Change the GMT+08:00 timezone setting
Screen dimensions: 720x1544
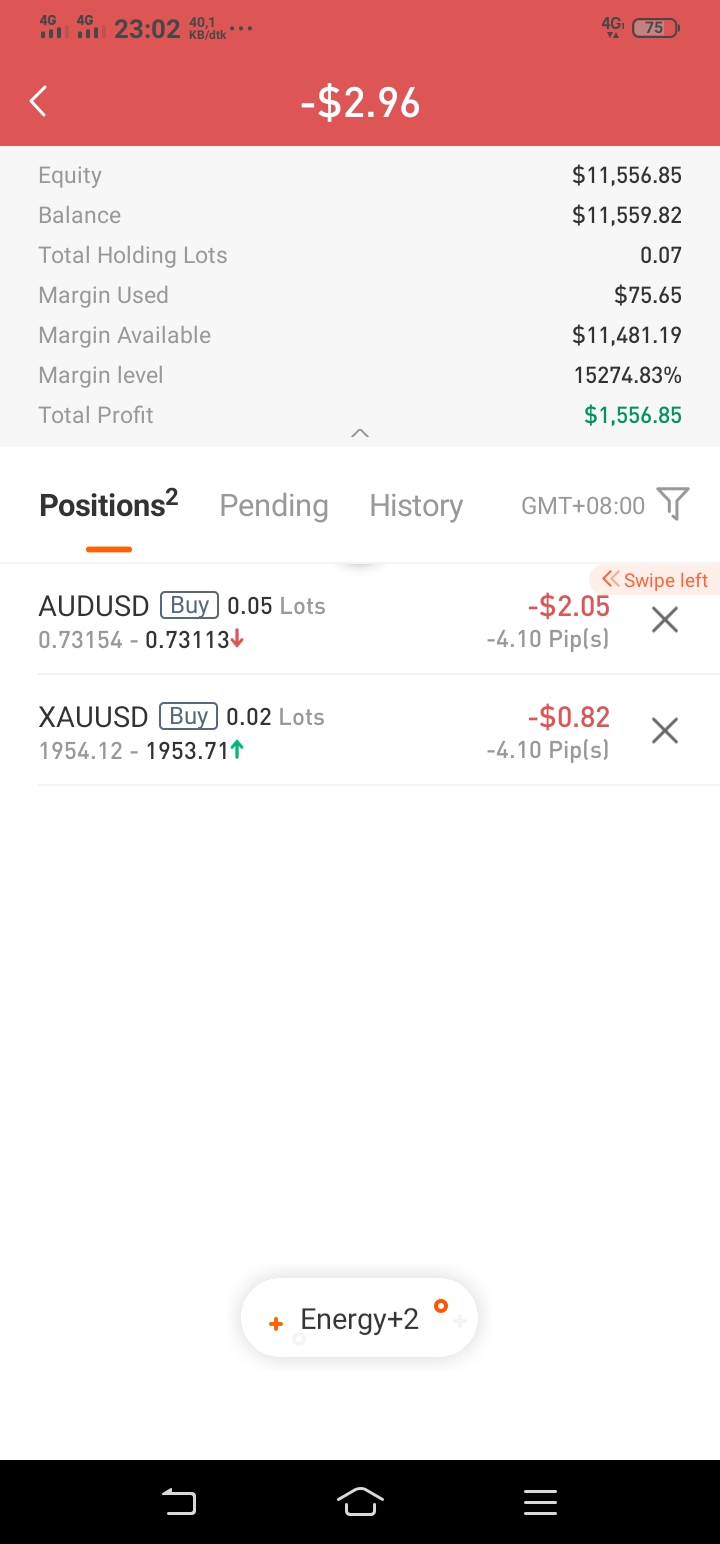[x=583, y=506]
